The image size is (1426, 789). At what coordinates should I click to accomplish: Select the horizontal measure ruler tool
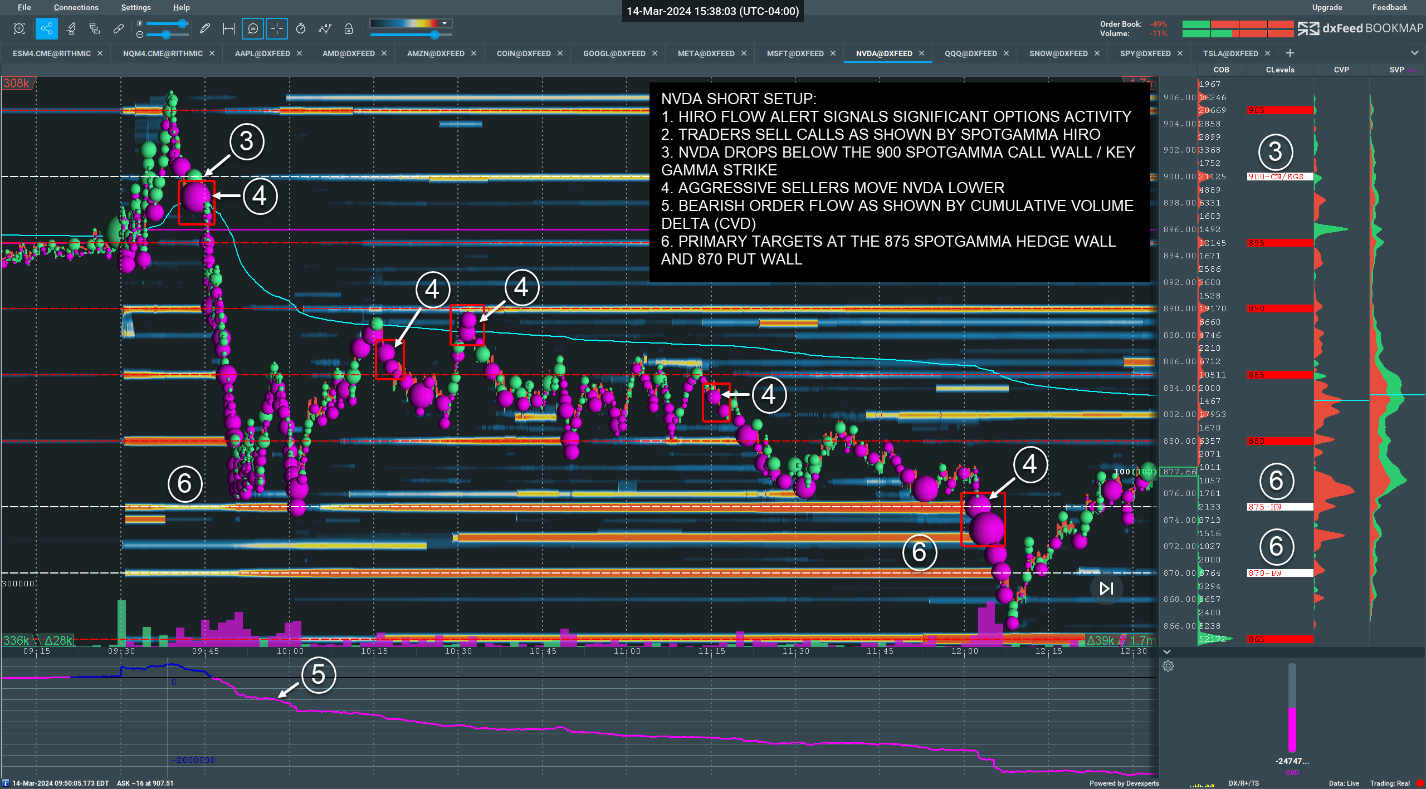pyautogui.click(x=229, y=28)
